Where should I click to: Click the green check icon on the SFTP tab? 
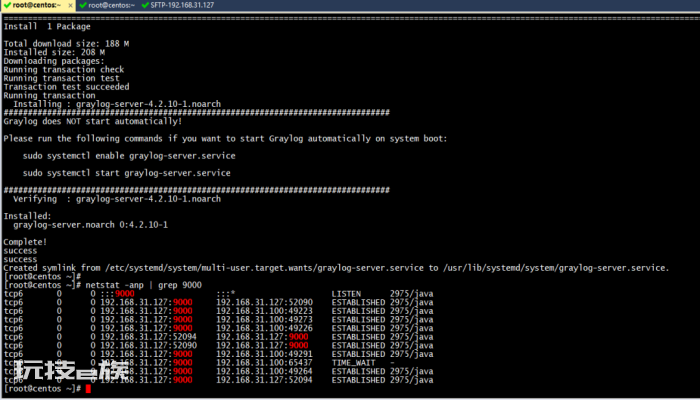tap(145, 5)
